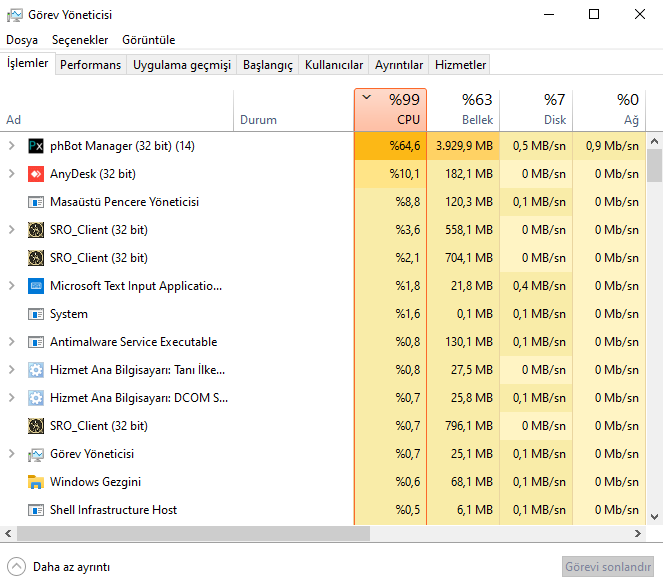Viewport: 663px width, 587px height.
Task: Sort by the Ağ column header
Action: (x=609, y=110)
